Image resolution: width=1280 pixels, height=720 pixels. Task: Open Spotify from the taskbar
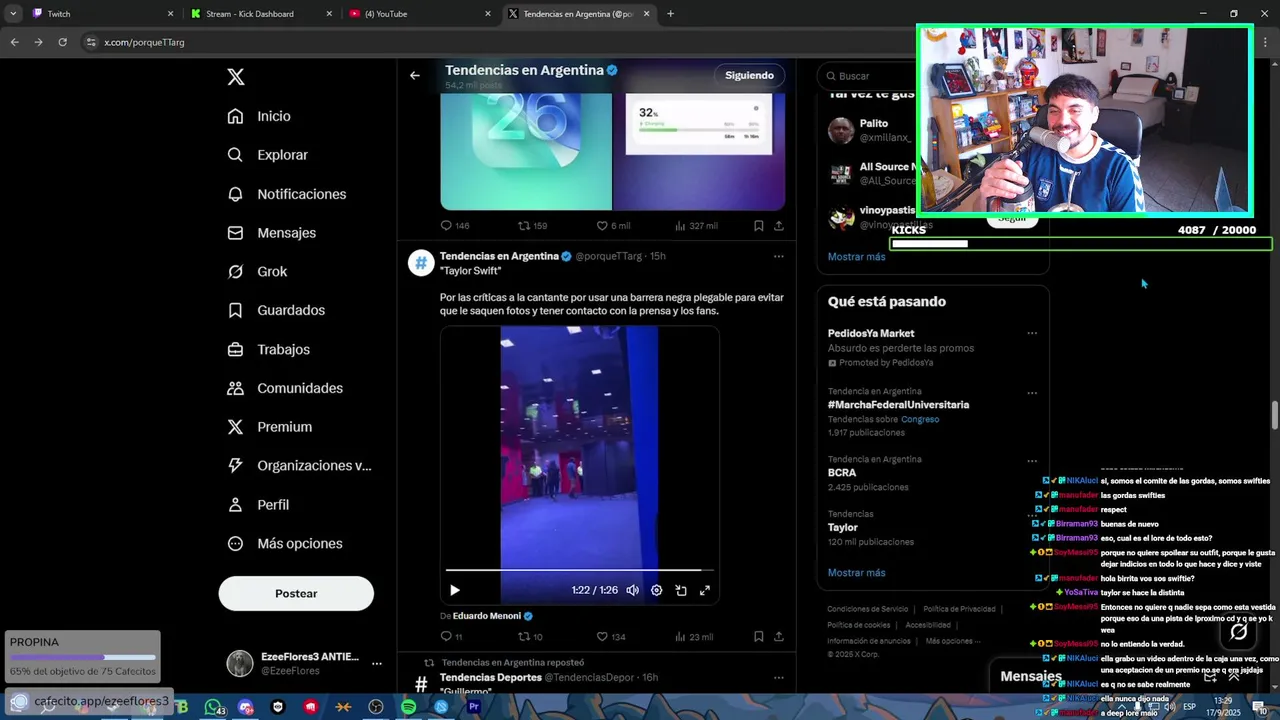pos(408,707)
